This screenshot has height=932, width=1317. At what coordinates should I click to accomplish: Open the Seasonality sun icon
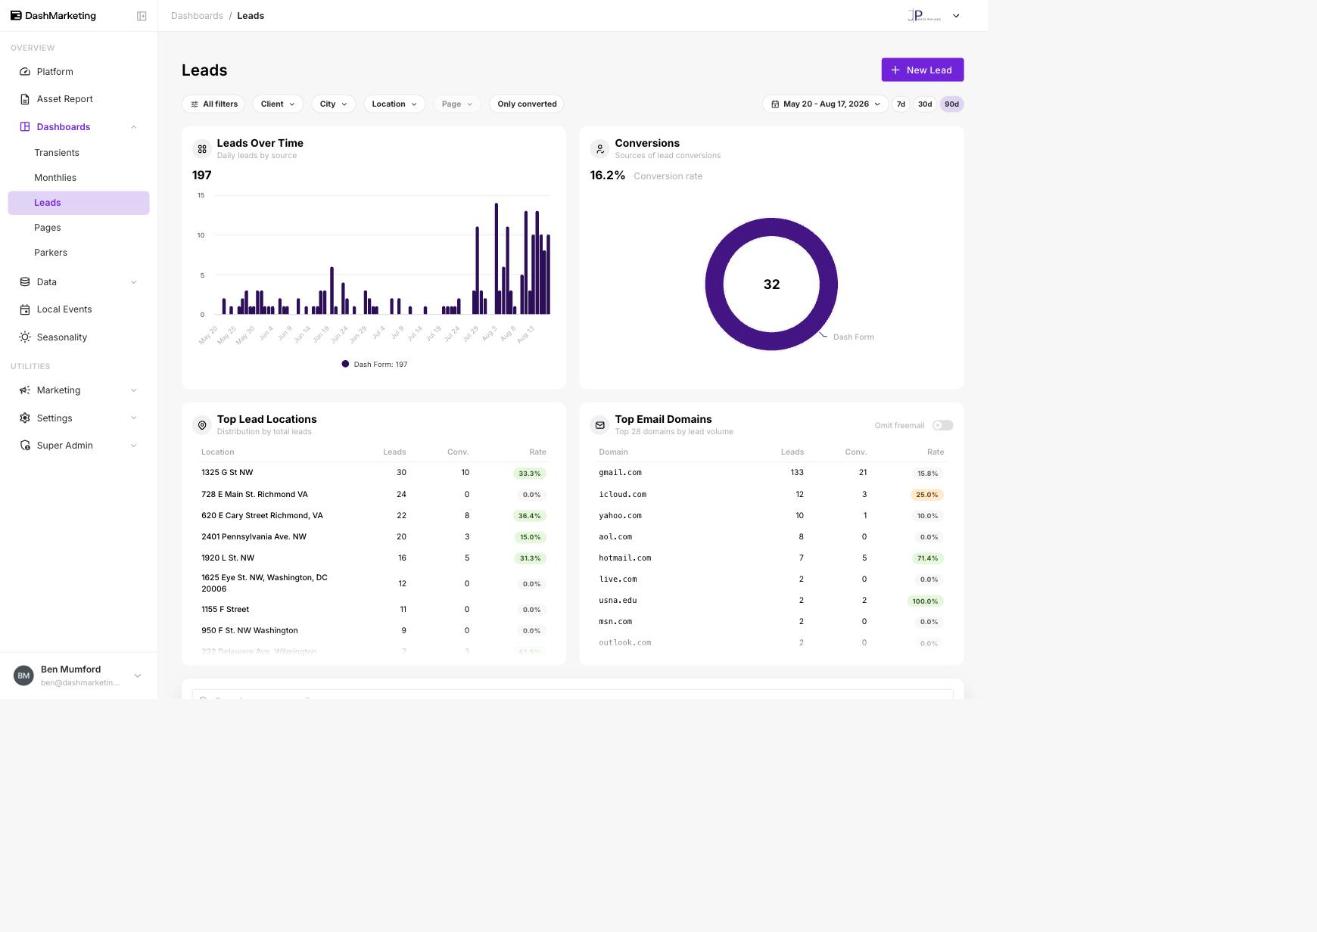click(x=25, y=337)
